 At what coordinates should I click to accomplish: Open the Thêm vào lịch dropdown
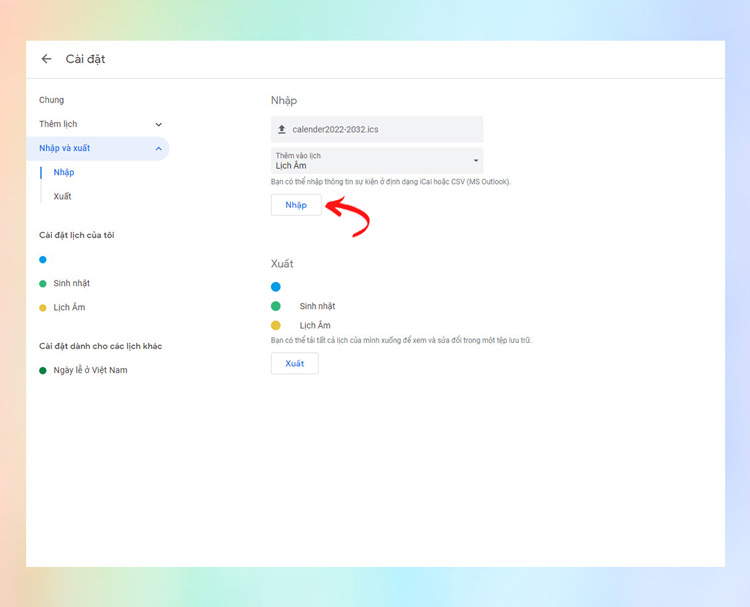pyautogui.click(x=377, y=161)
